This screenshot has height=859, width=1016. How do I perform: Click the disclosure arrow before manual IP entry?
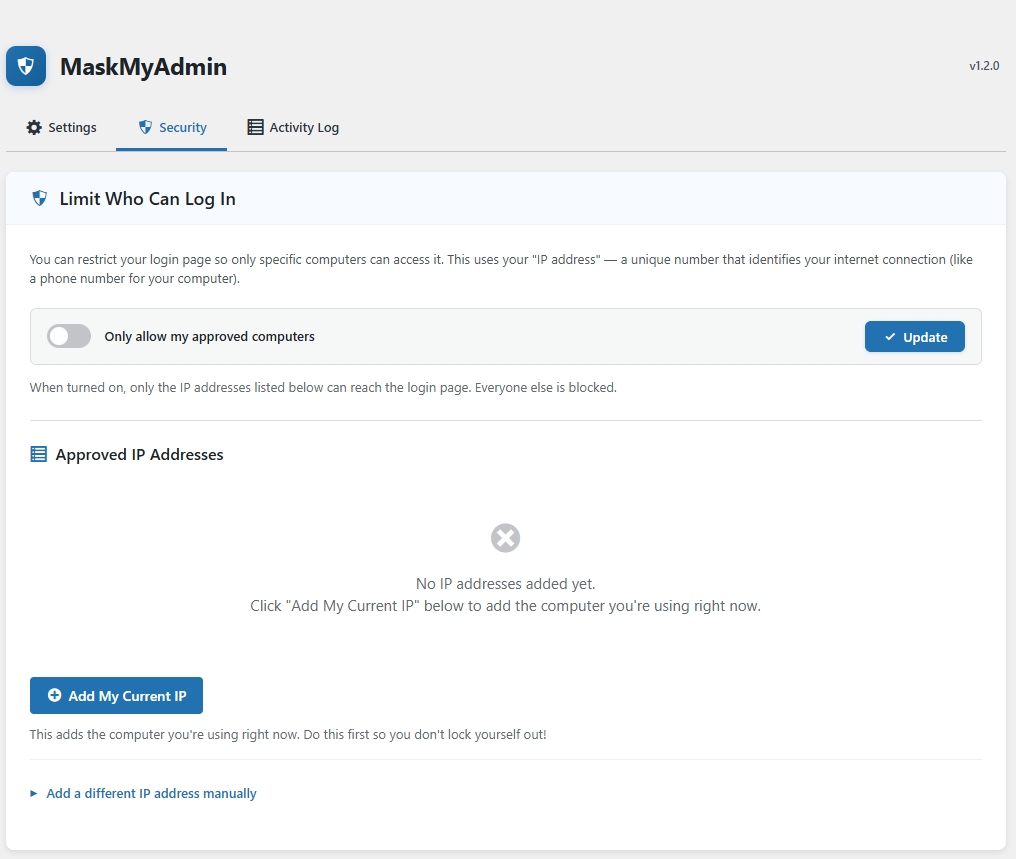coord(35,793)
